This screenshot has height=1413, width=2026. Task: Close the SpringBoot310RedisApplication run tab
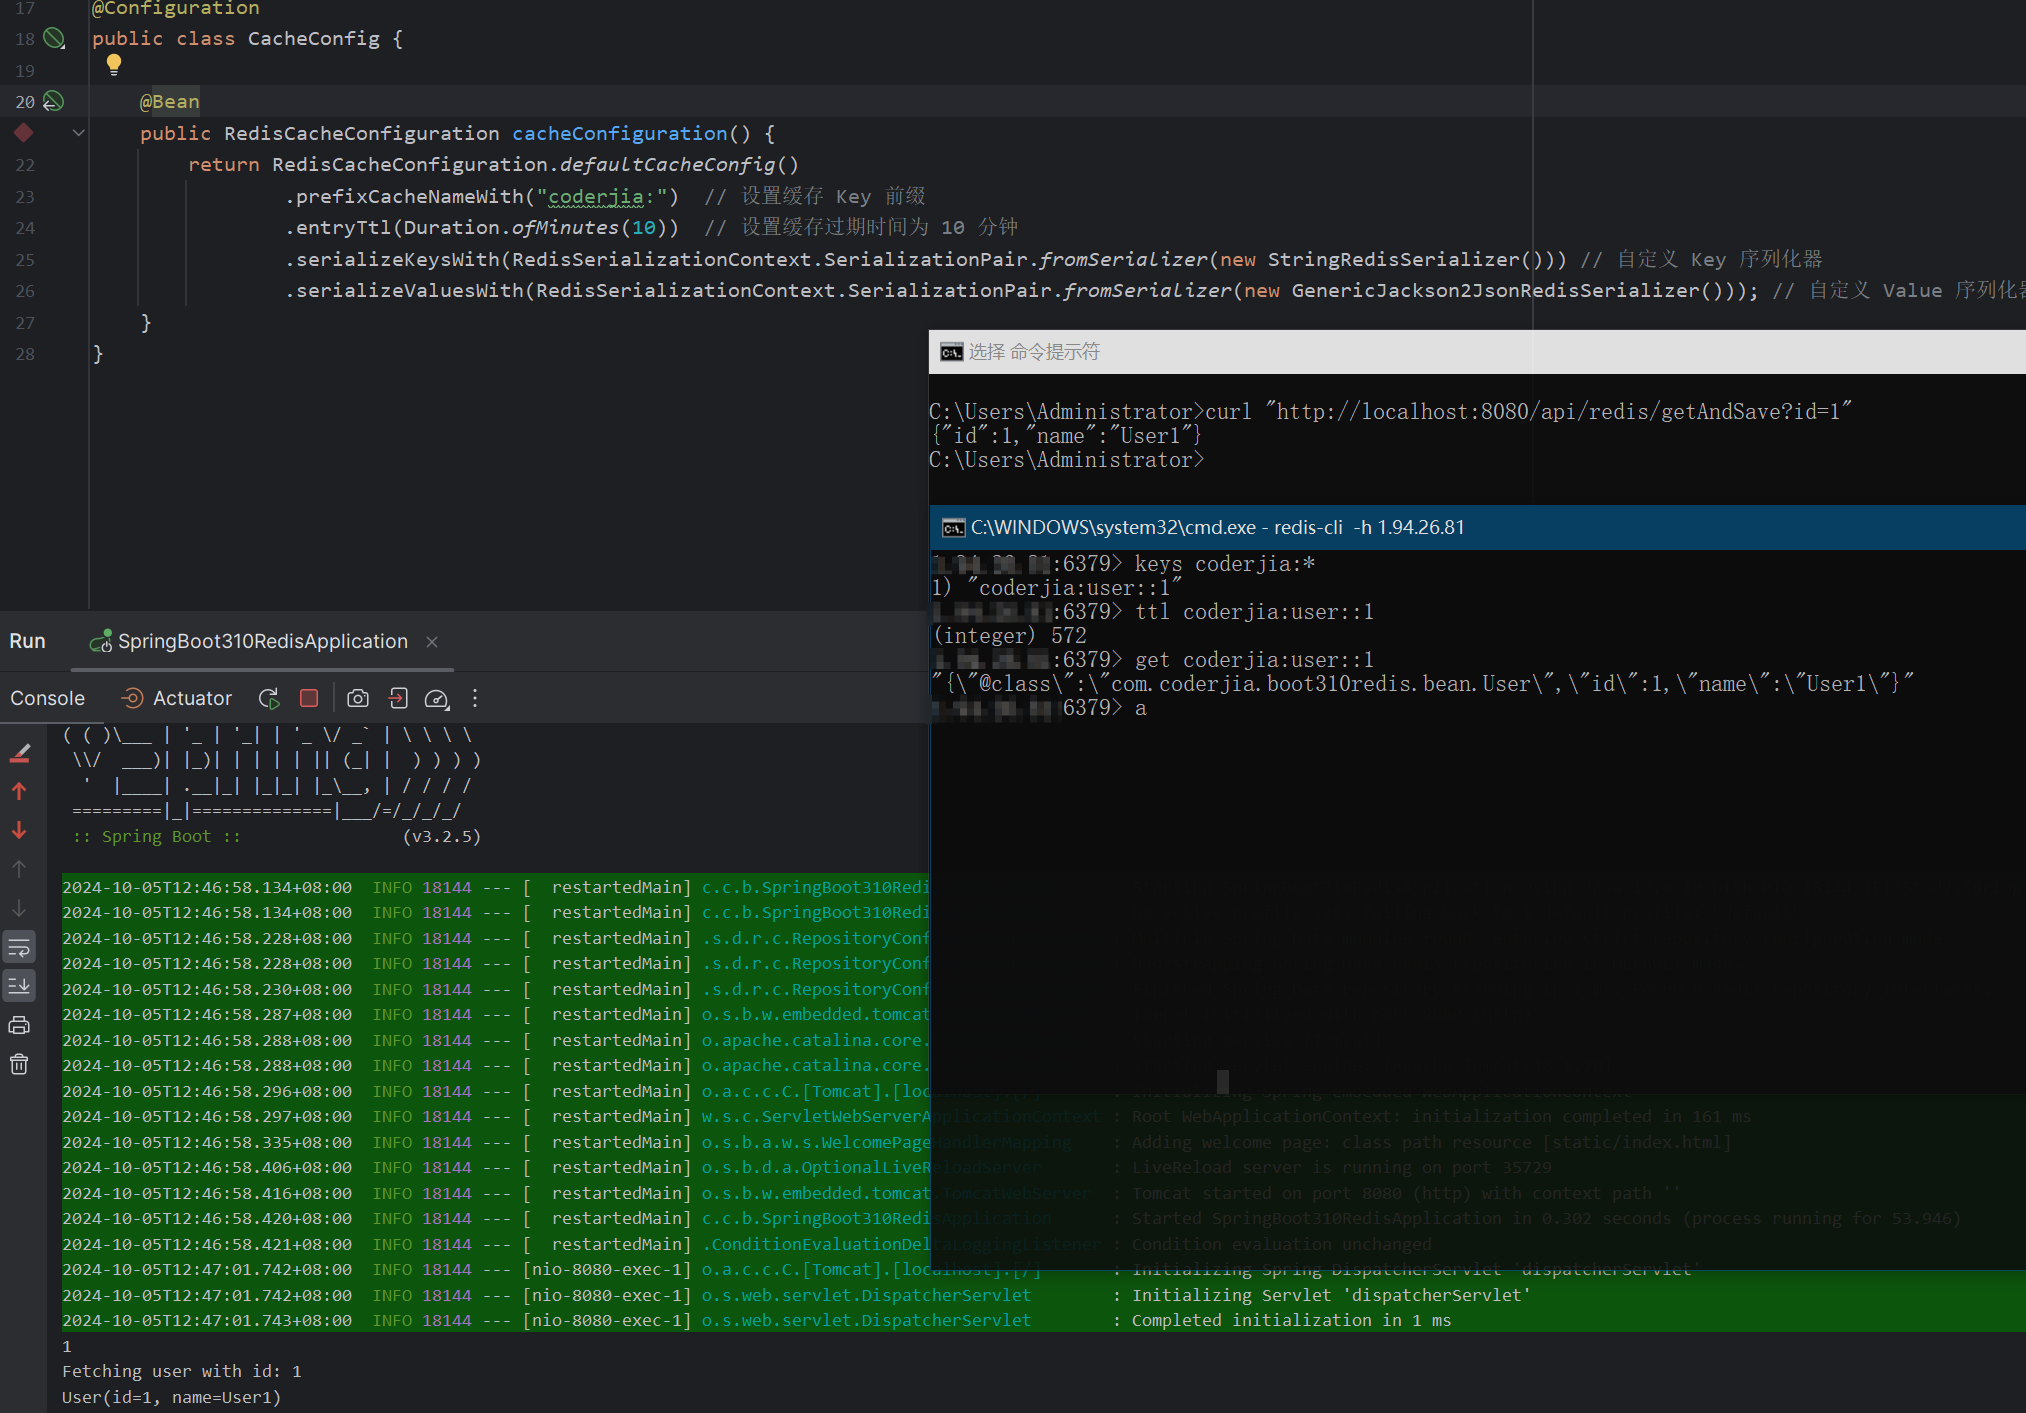click(432, 642)
